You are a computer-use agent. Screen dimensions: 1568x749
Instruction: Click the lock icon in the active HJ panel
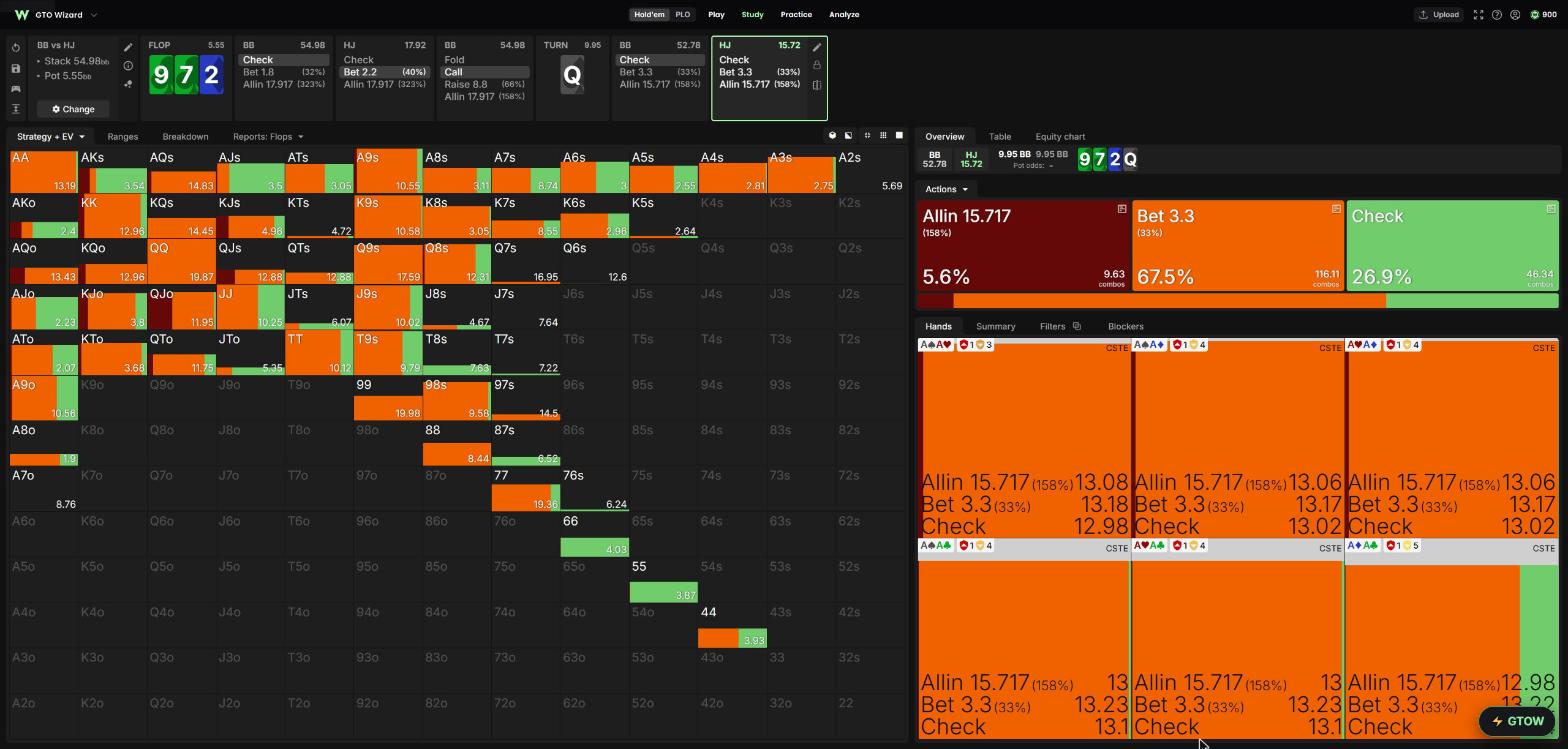pyautogui.click(x=817, y=65)
